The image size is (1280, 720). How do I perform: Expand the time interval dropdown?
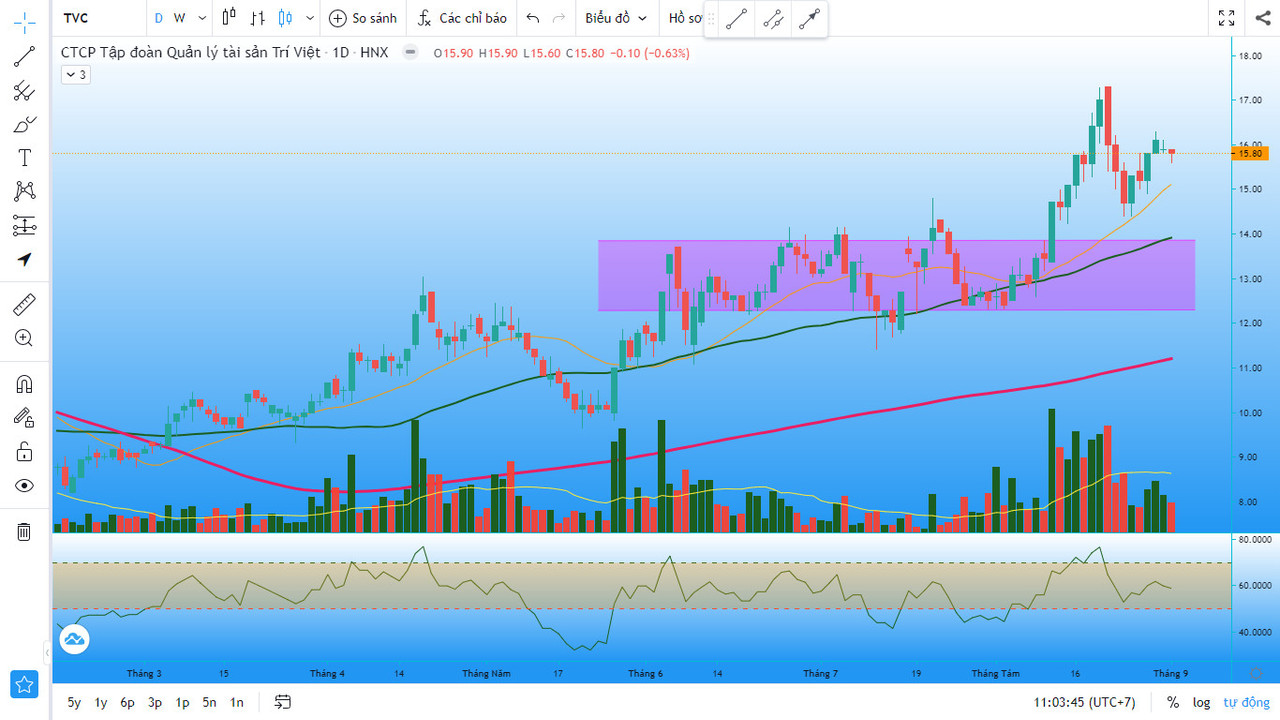coord(202,18)
